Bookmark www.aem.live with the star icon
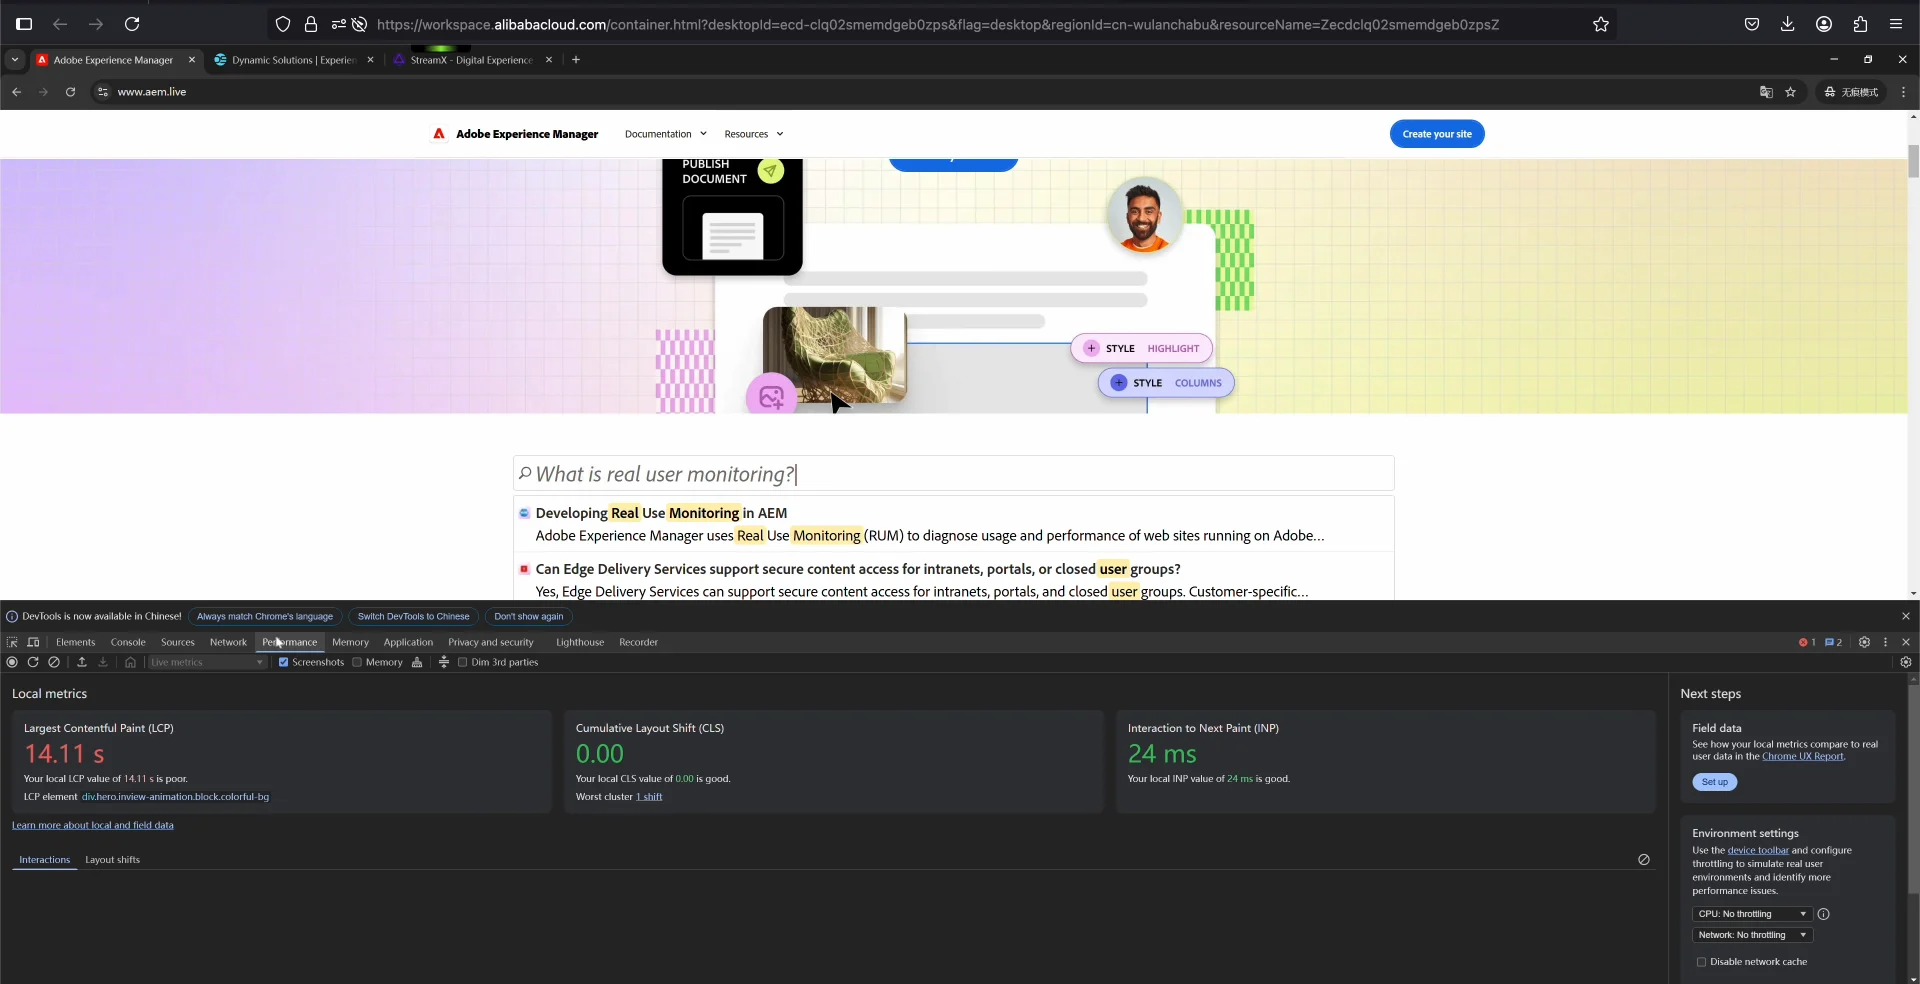Screen dimensions: 1920x984 coord(1790,92)
